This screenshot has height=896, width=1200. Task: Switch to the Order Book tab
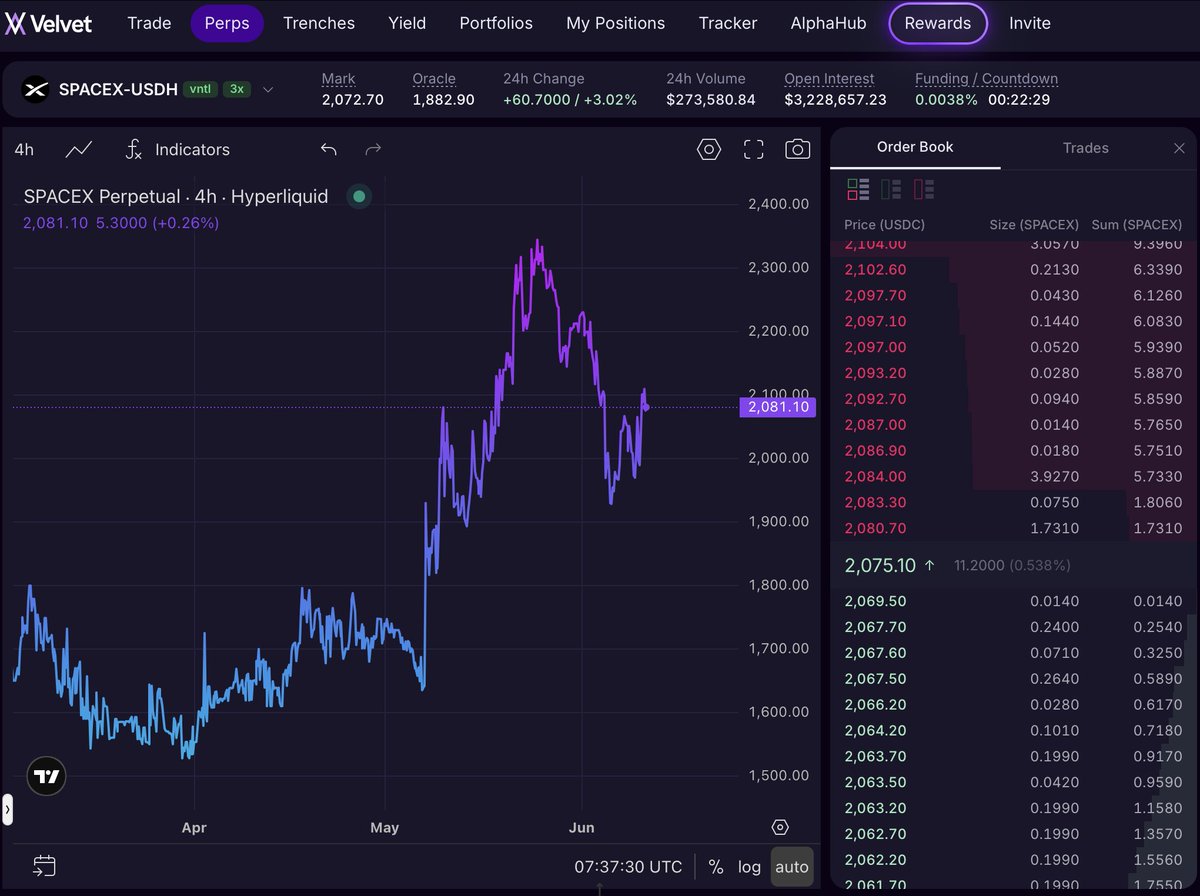915,147
